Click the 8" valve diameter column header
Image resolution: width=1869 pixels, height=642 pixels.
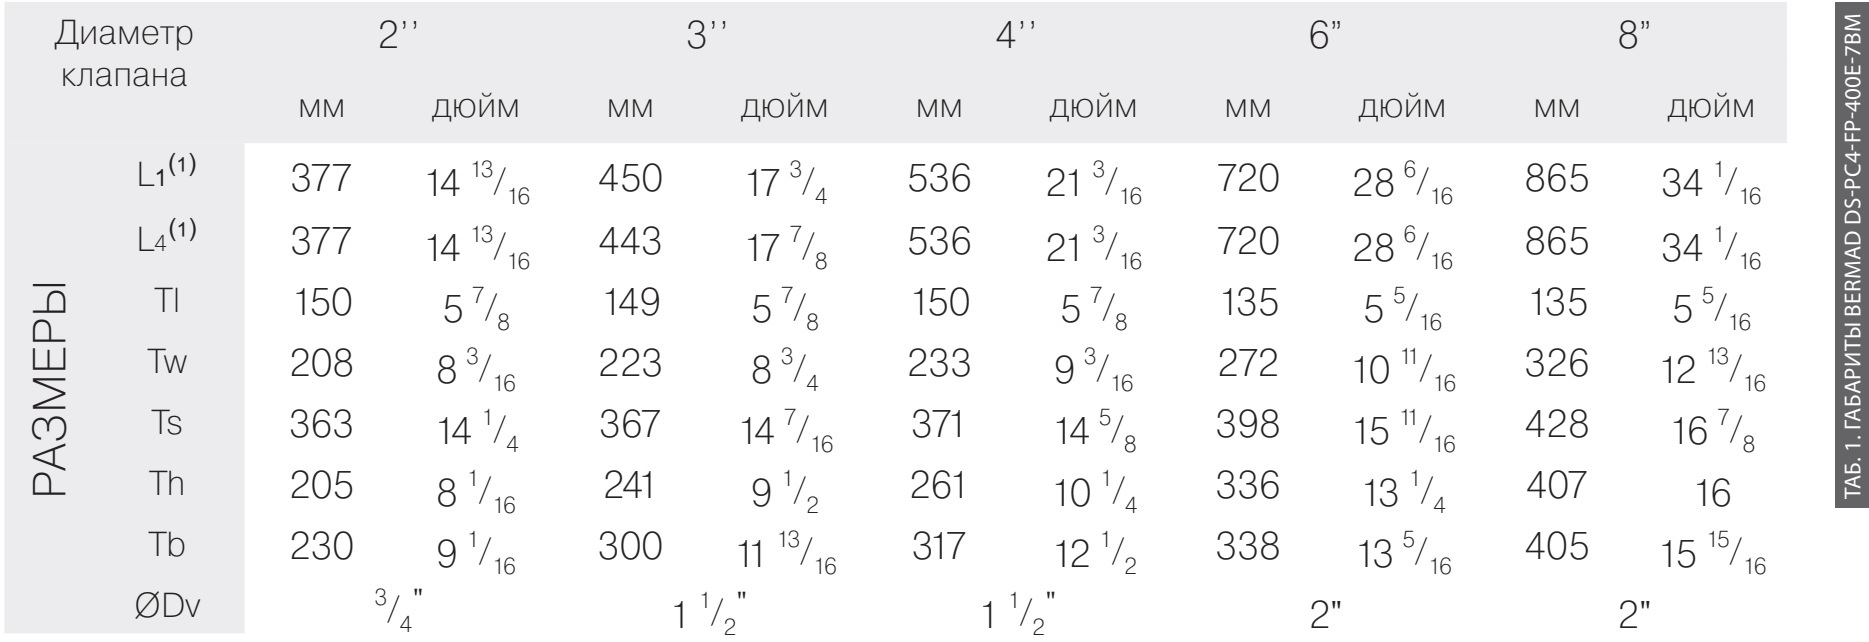click(x=1633, y=37)
